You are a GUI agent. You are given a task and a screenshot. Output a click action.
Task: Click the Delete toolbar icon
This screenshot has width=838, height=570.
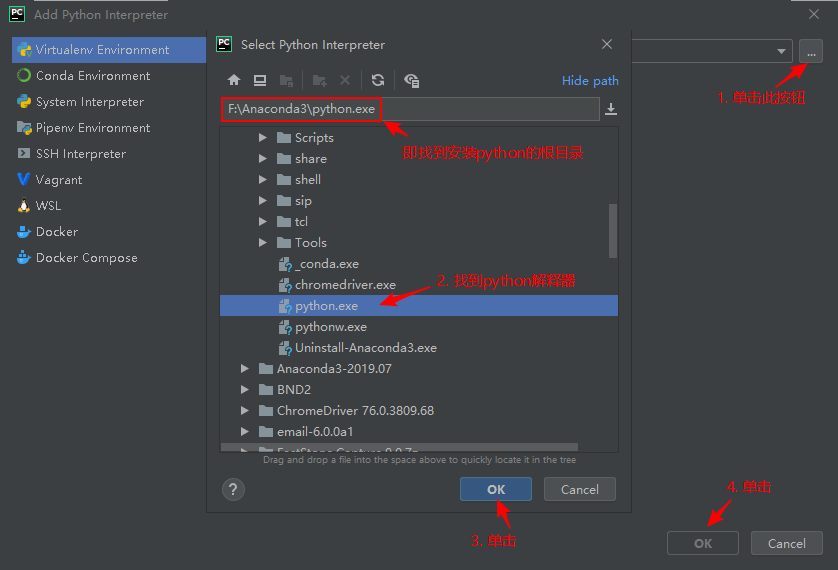pos(345,80)
